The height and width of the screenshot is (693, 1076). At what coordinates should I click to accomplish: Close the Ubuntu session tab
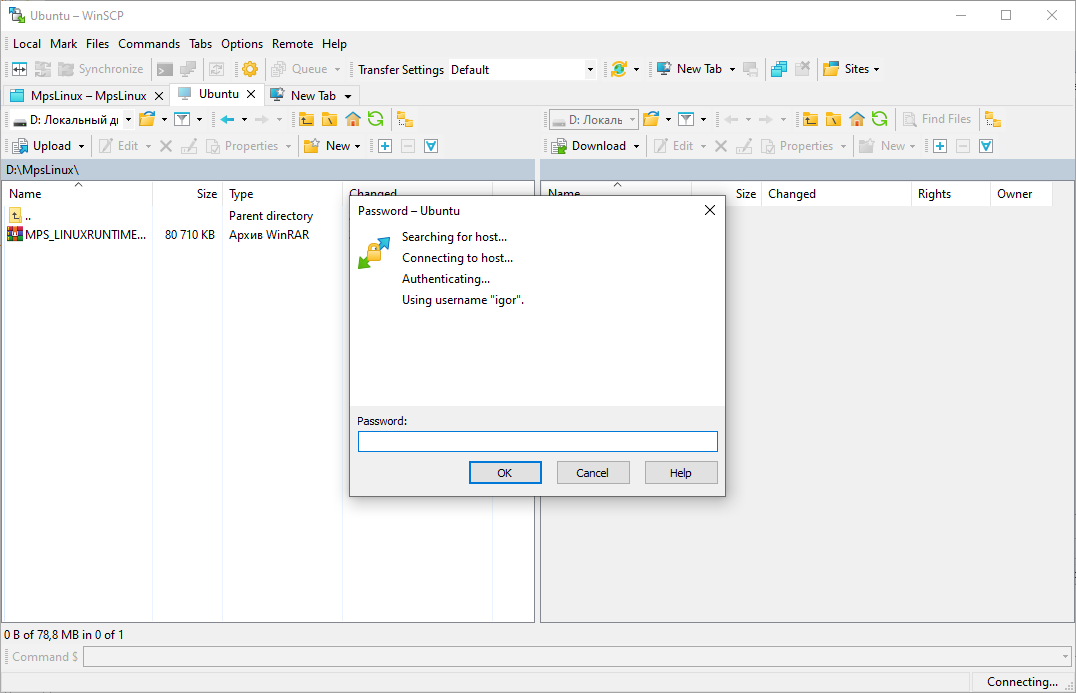click(251, 94)
